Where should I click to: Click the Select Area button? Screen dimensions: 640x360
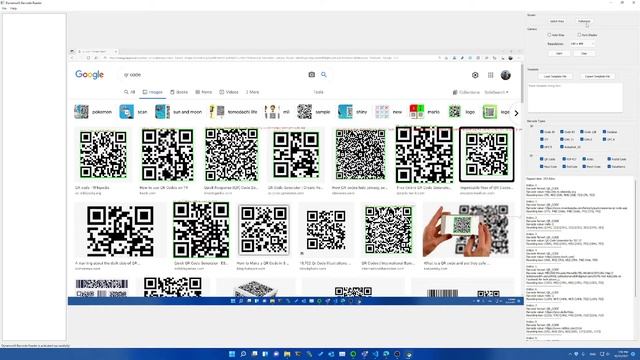point(557,21)
